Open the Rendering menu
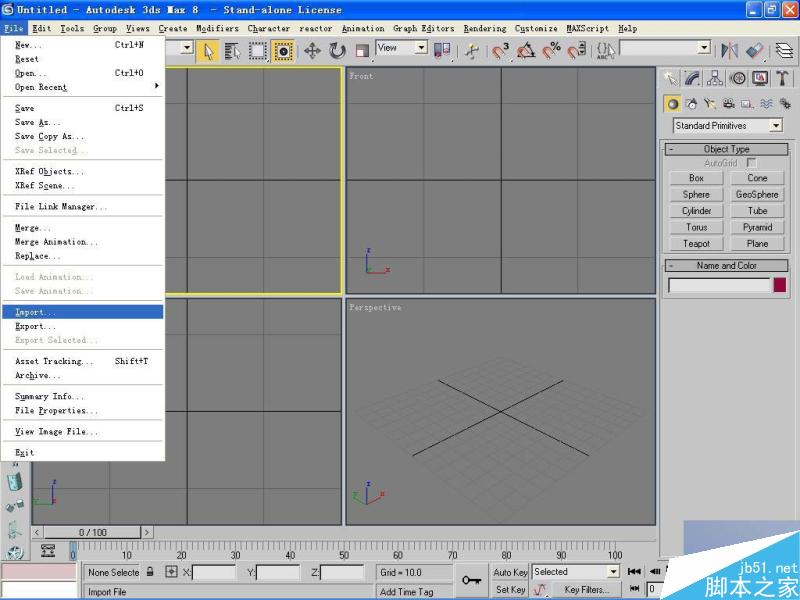The image size is (800, 600). [x=485, y=29]
